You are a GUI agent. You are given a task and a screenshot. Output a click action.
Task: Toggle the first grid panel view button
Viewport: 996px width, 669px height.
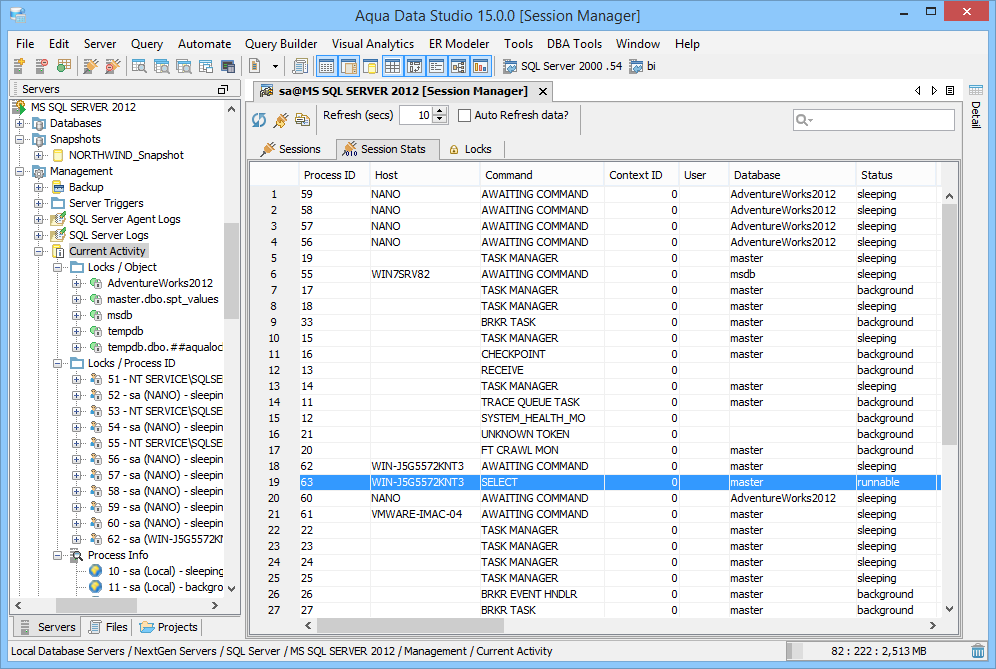tap(326, 66)
